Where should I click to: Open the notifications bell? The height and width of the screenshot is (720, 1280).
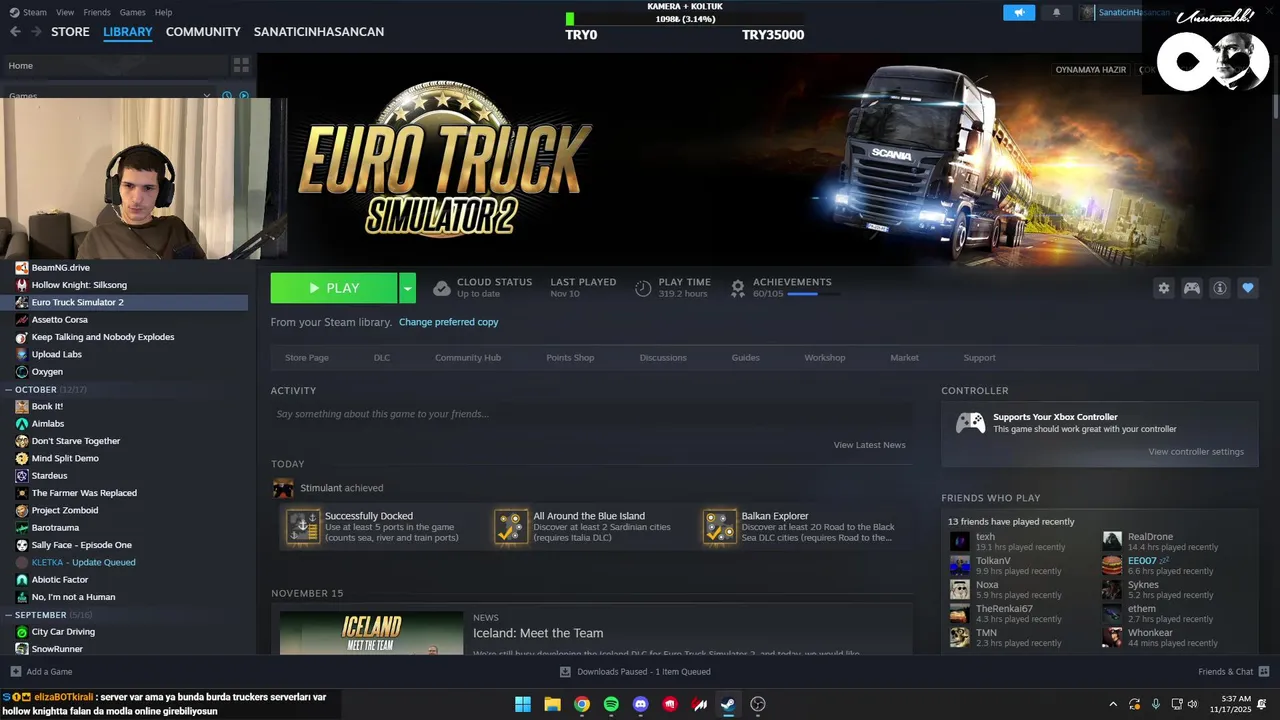tap(1056, 12)
